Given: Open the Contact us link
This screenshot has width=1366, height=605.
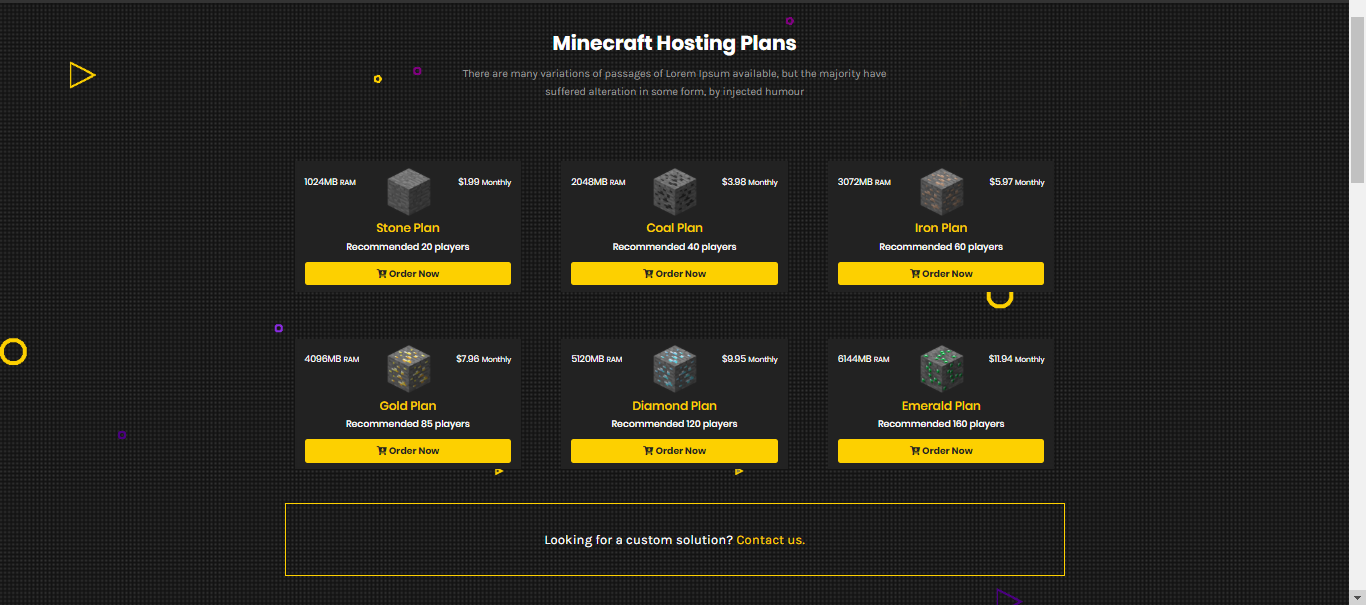Looking at the screenshot, I should tap(769, 540).
